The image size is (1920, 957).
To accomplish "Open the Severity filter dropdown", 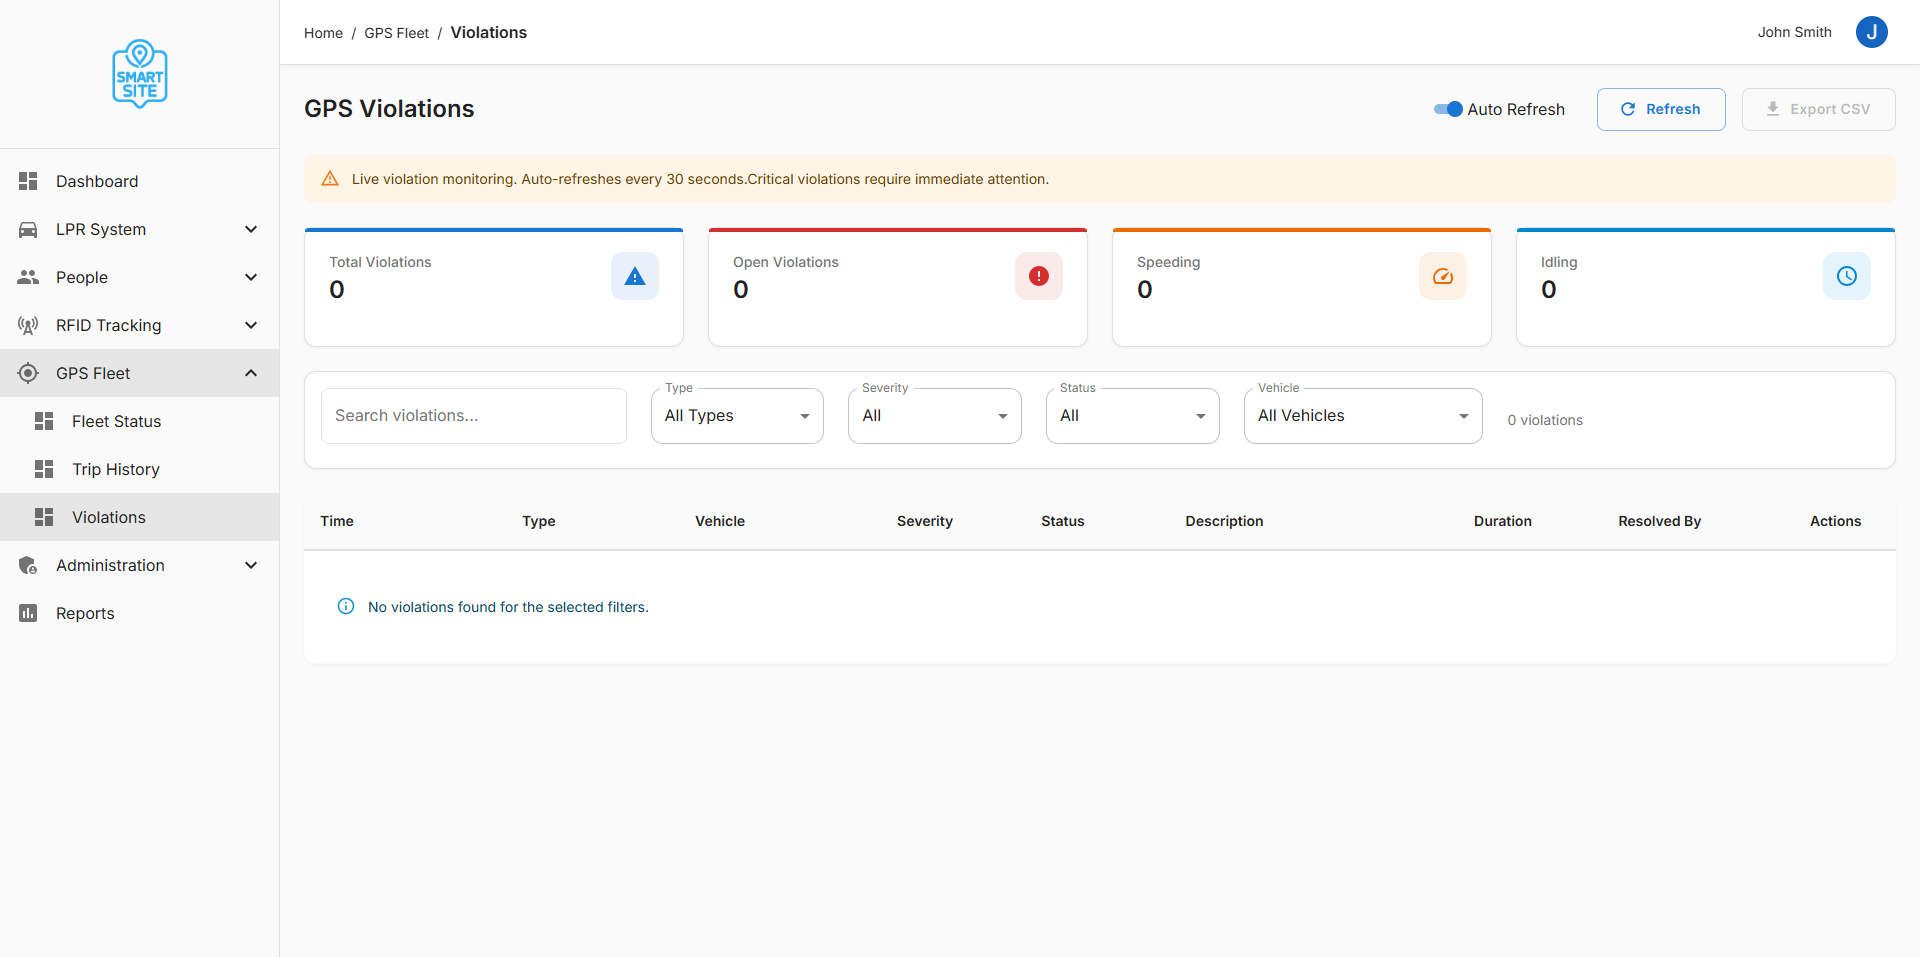I will [934, 416].
